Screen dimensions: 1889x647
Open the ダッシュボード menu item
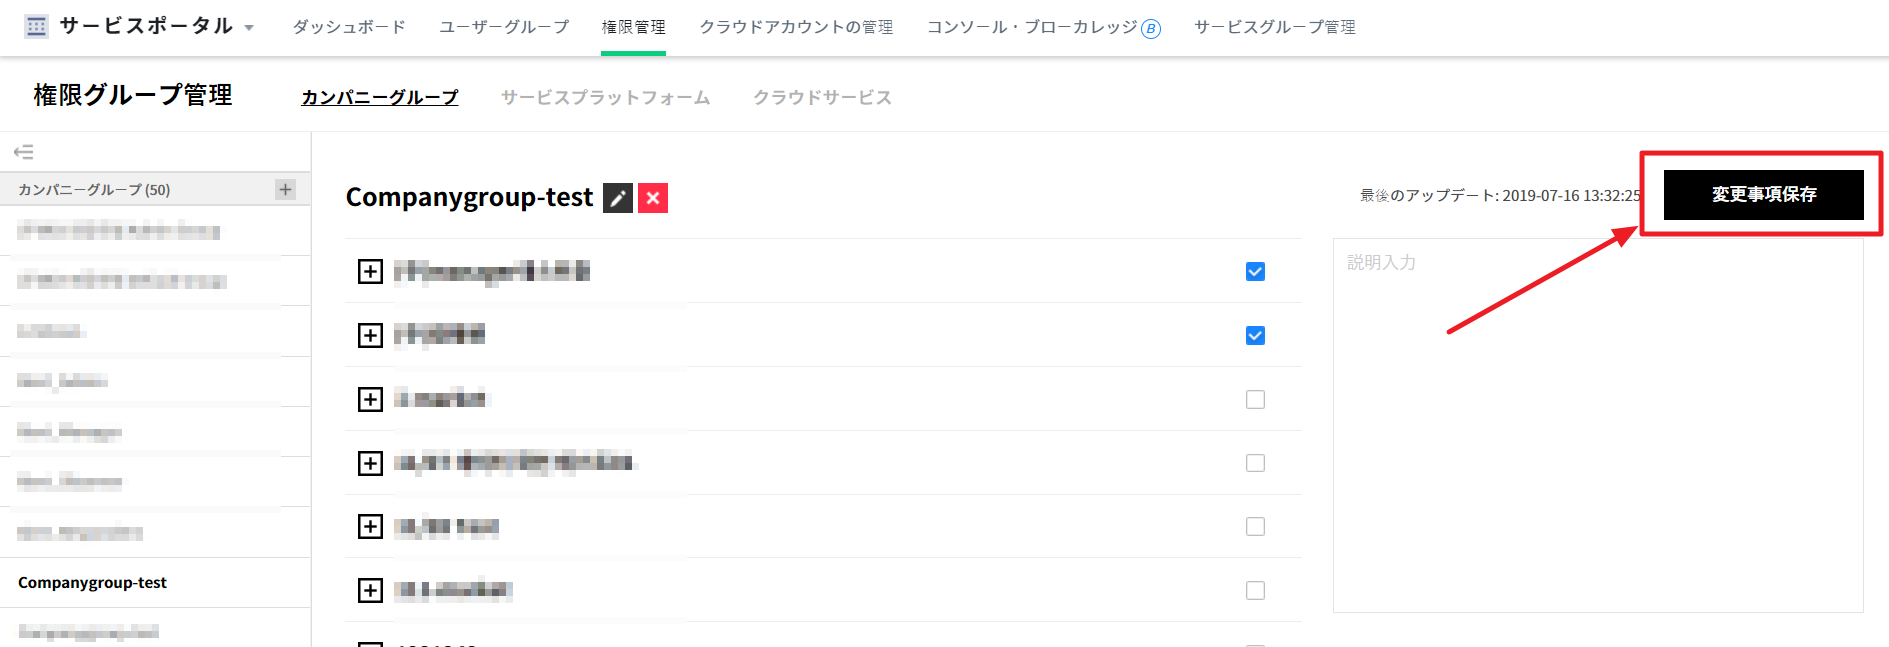click(x=349, y=27)
